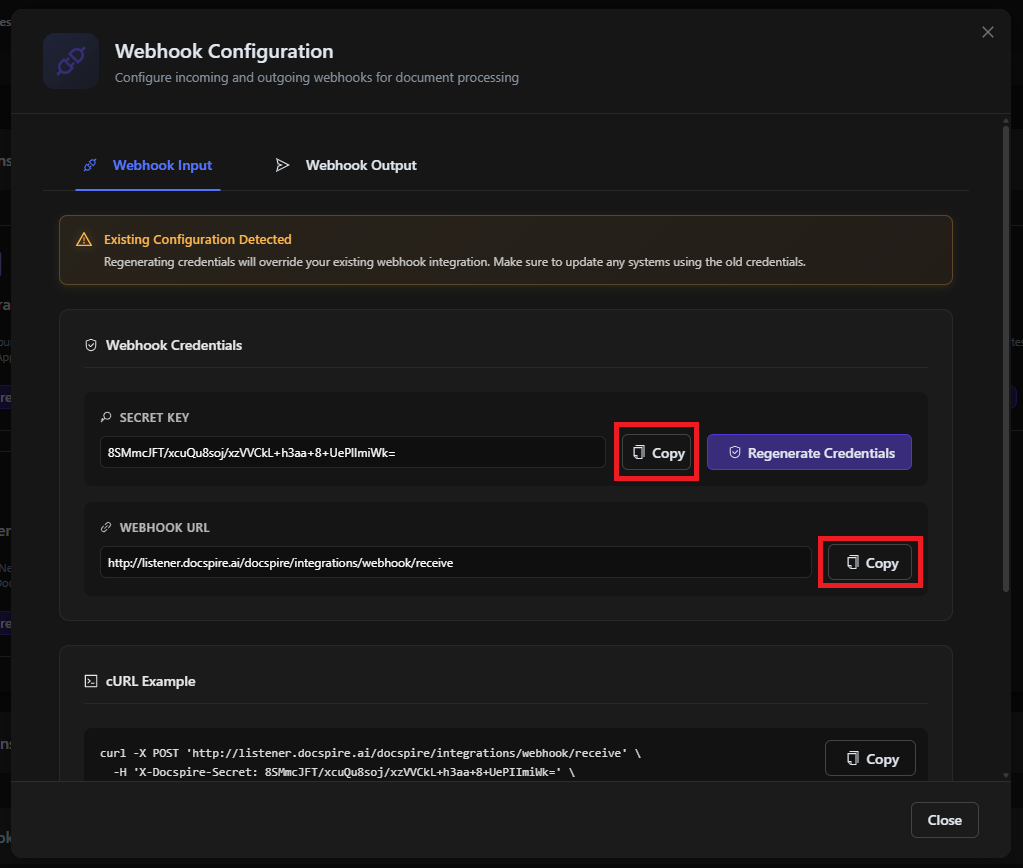This screenshot has height=868, width=1023.
Task: Click inside the secret key text field
Action: (352, 453)
